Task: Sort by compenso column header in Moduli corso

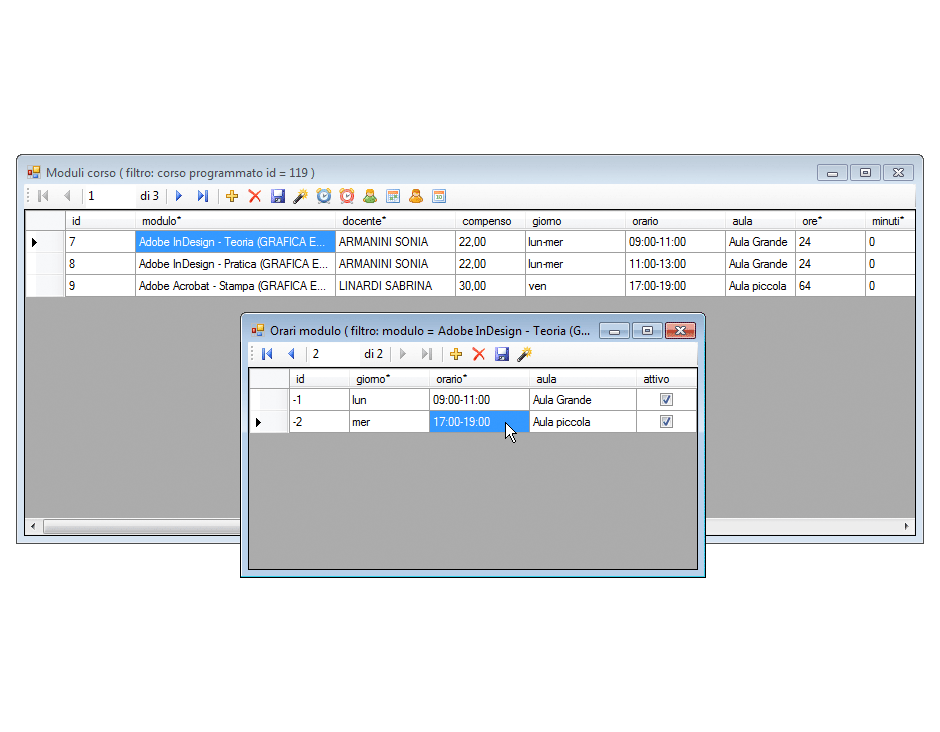Action: (490, 221)
